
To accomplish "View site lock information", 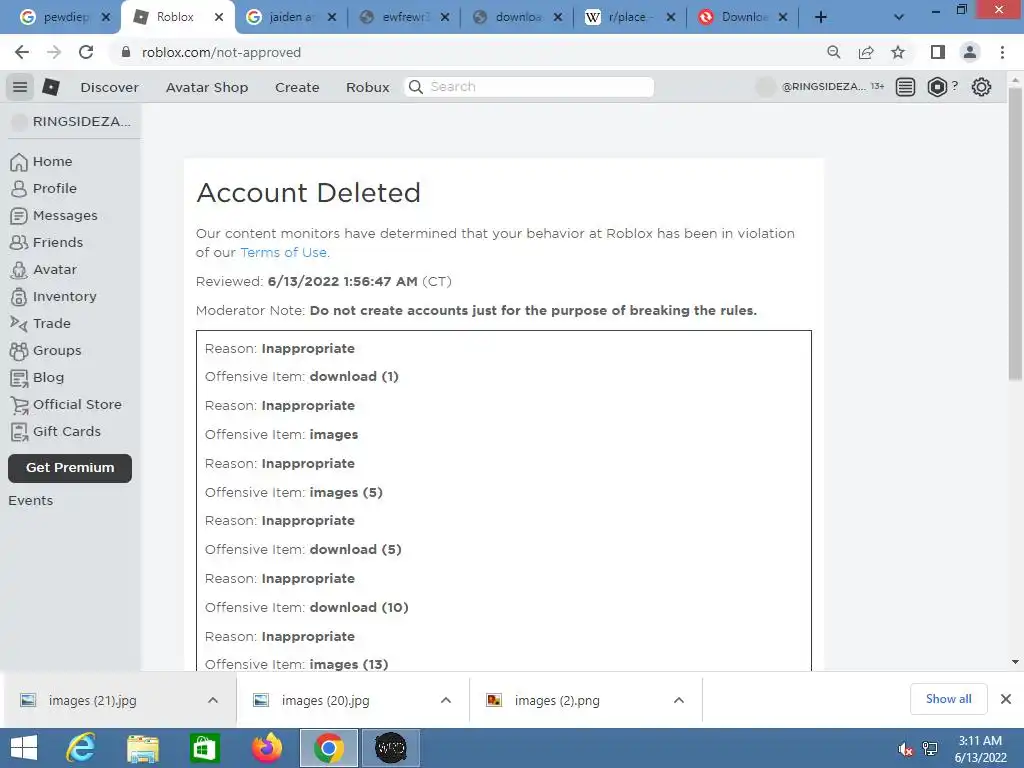I will tap(126, 52).
